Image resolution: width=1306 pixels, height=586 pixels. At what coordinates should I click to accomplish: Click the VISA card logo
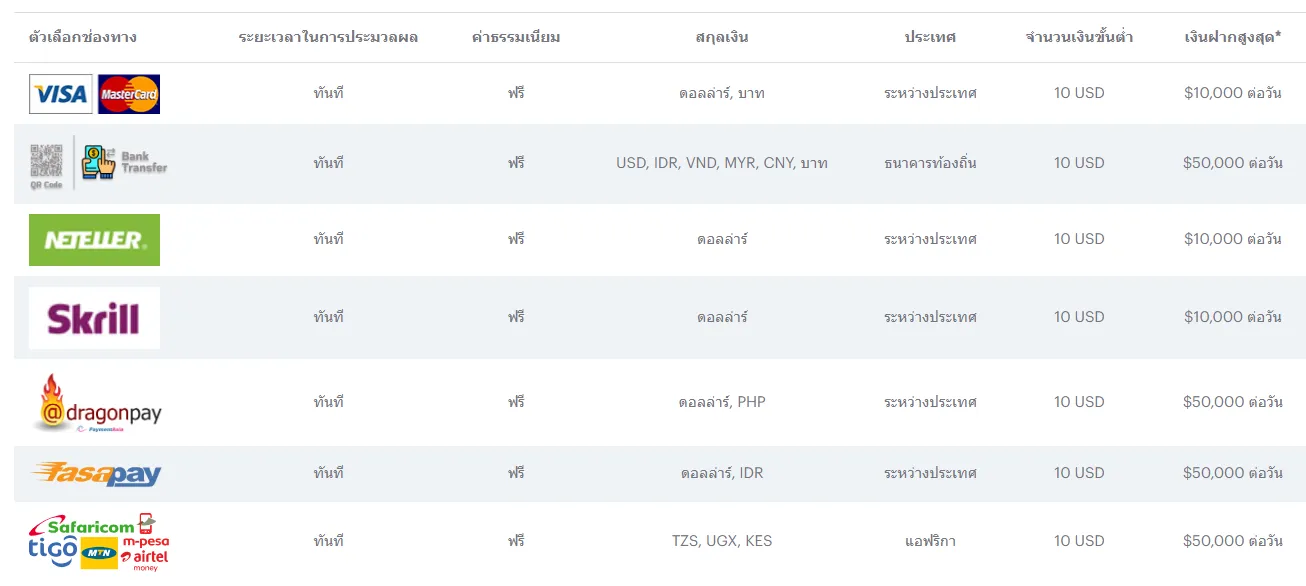click(x=61, y=94)
